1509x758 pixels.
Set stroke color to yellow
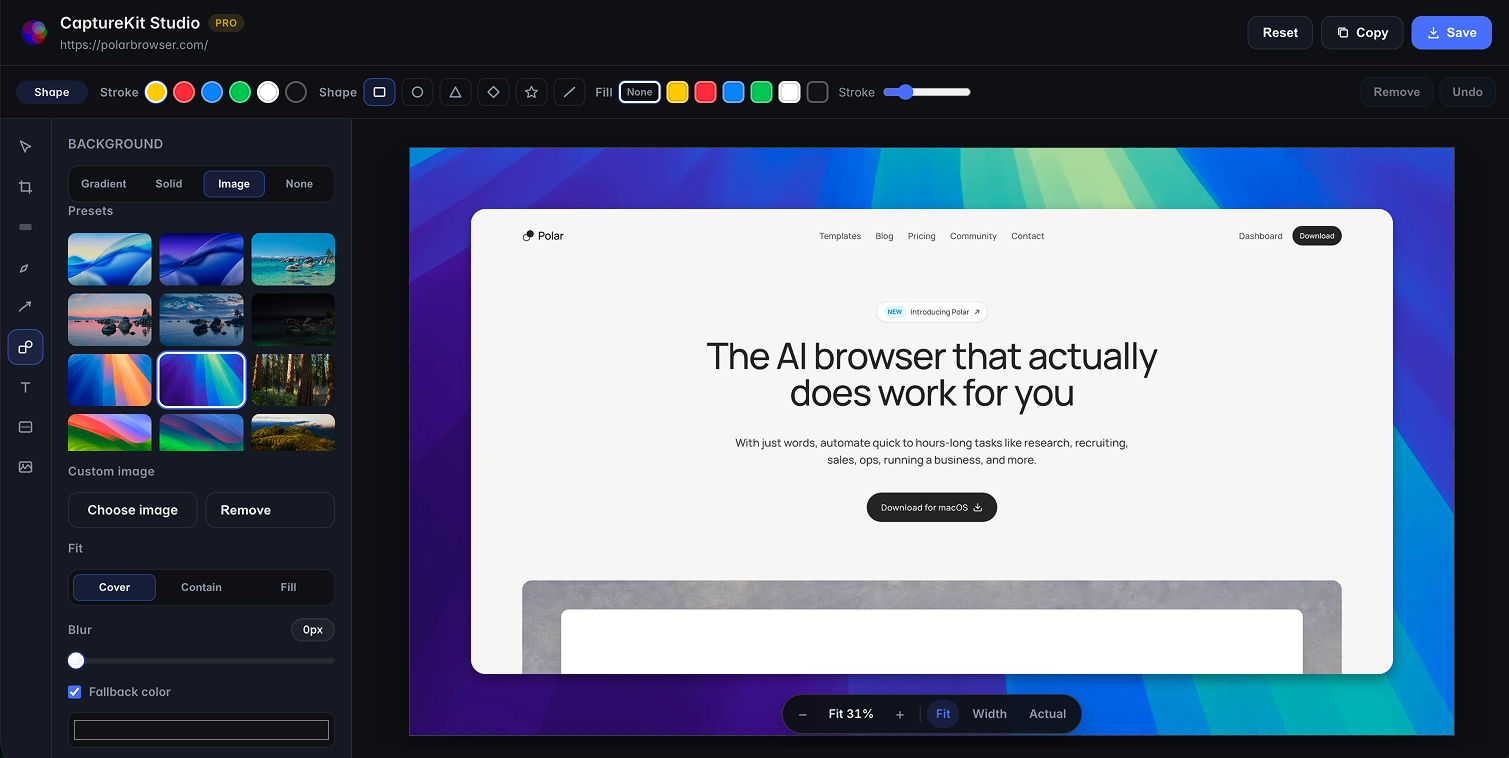(156, 92)
